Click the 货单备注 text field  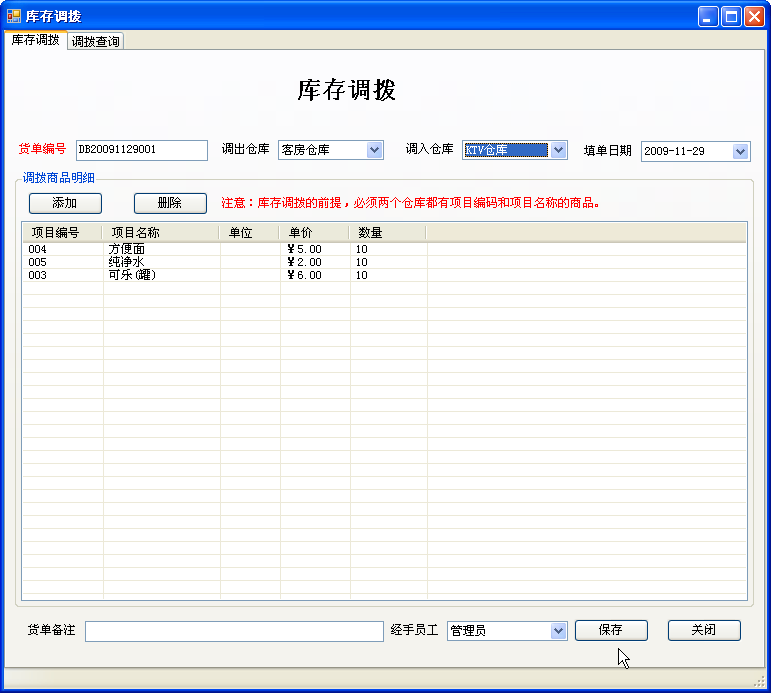[x=234, y=632]
